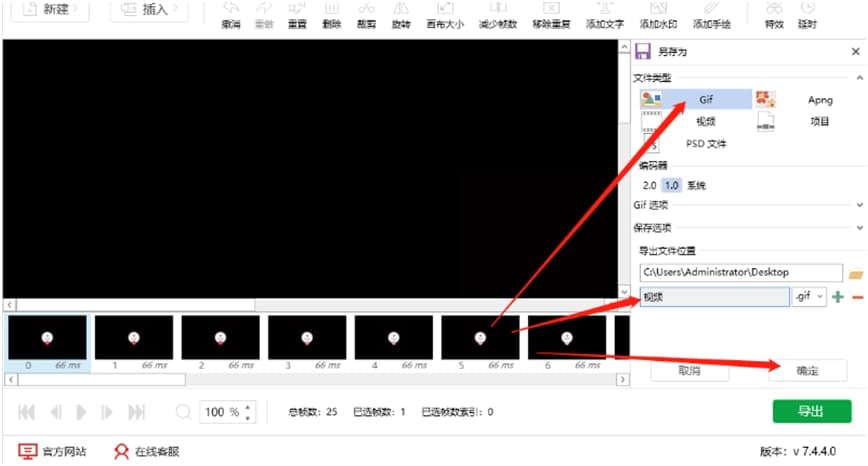The width and height of the screenshot is (868, 466).
Task: Expand the Gif 选项 section
Action: [x=860, y=205]
